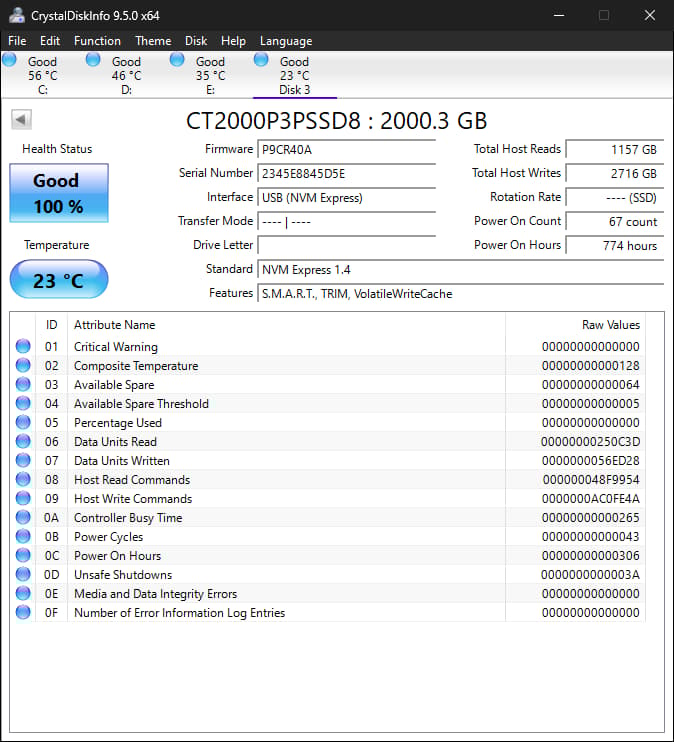Viewport: 674px width, 742px height.
Task: Click raw value 0000000AC0FE4A
Action: coord(590,499)
